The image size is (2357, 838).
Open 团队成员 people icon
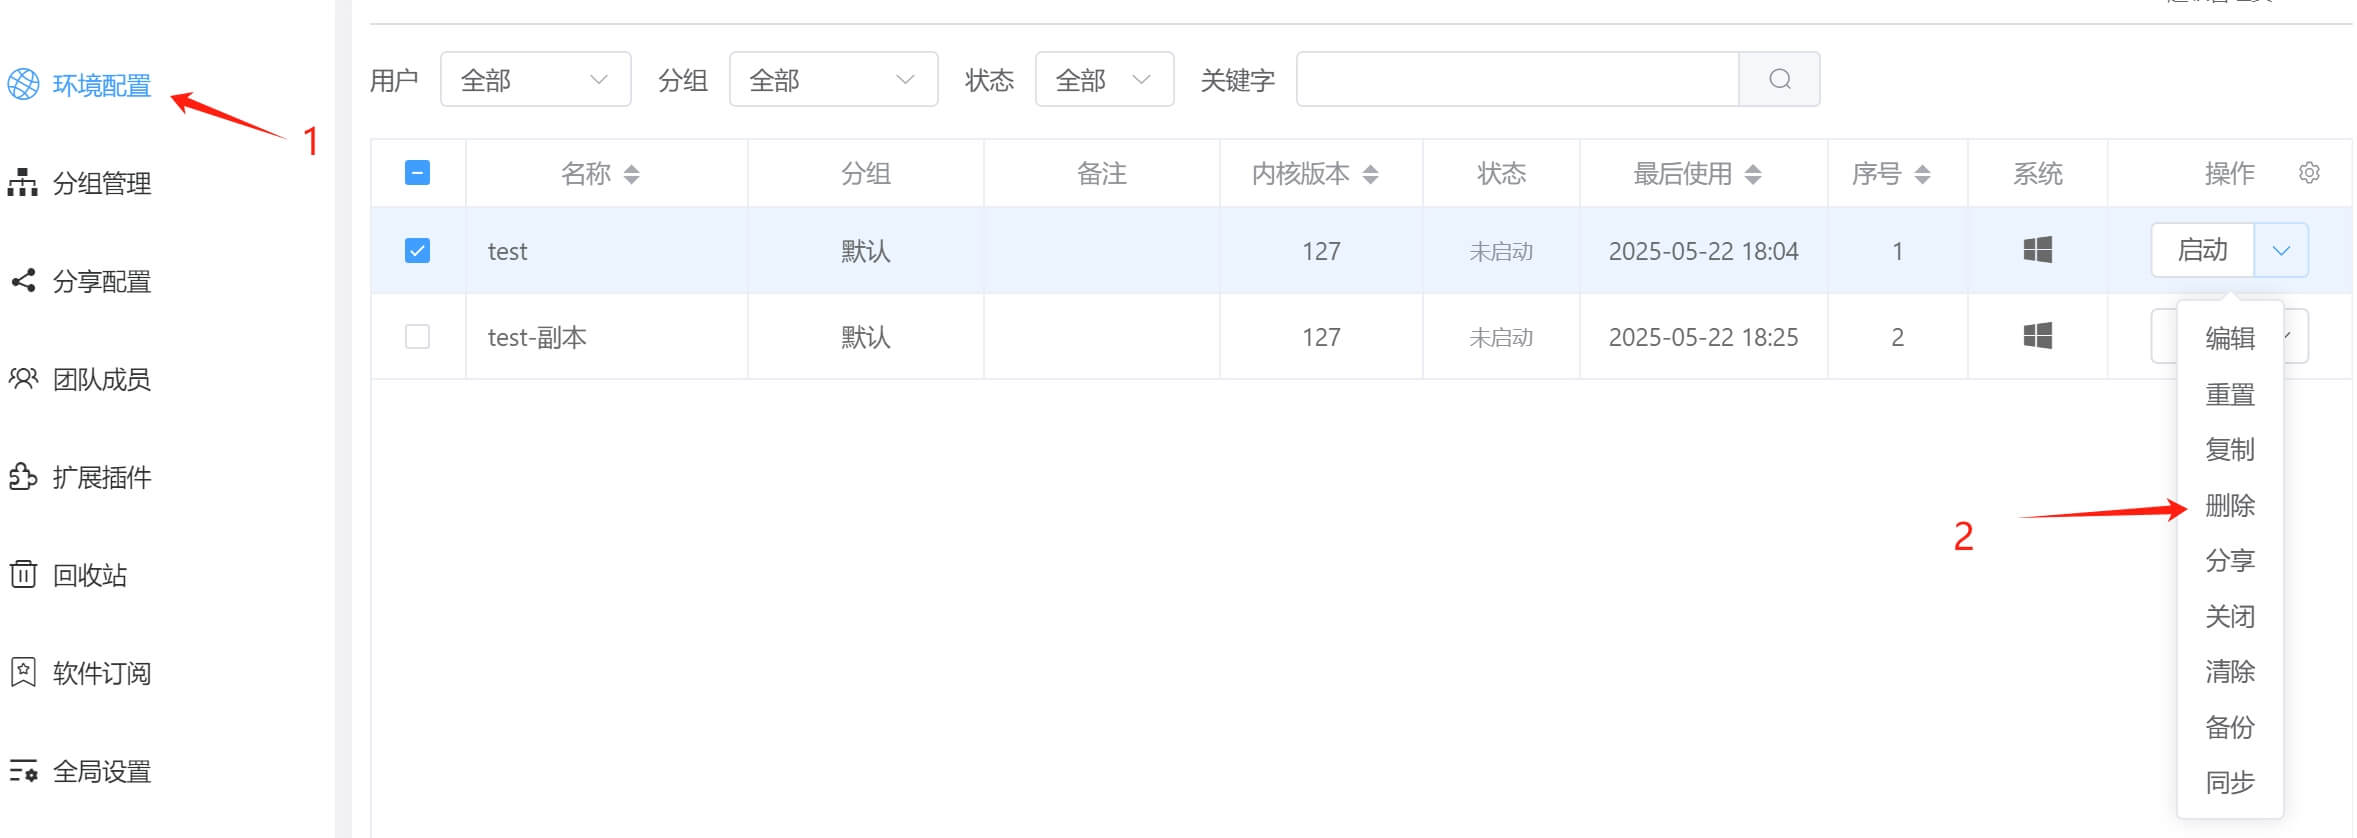pos(23,379)
